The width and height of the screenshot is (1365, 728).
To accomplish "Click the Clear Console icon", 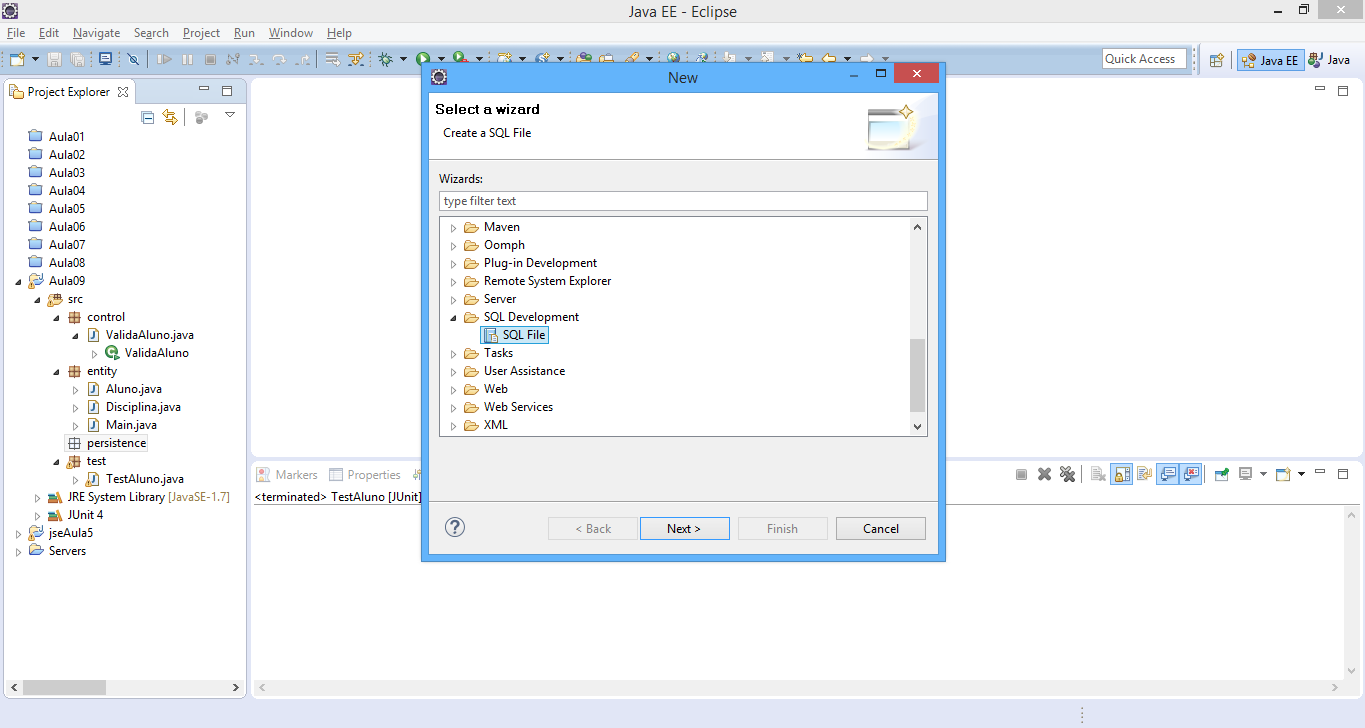I will [1098, 474].
